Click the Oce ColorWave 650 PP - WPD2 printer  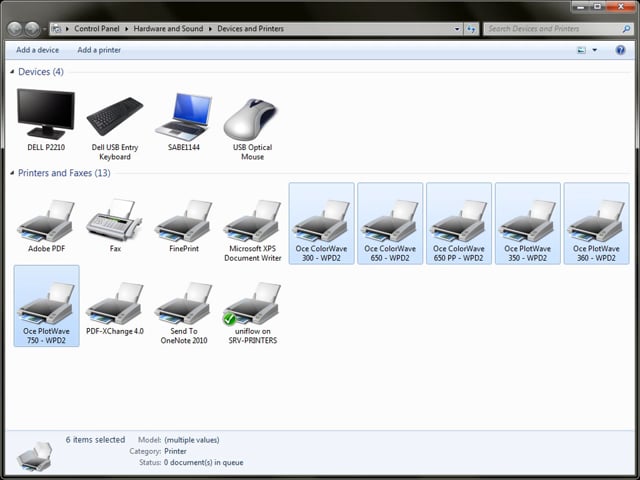pyautogui.click(x=459, y=224)
